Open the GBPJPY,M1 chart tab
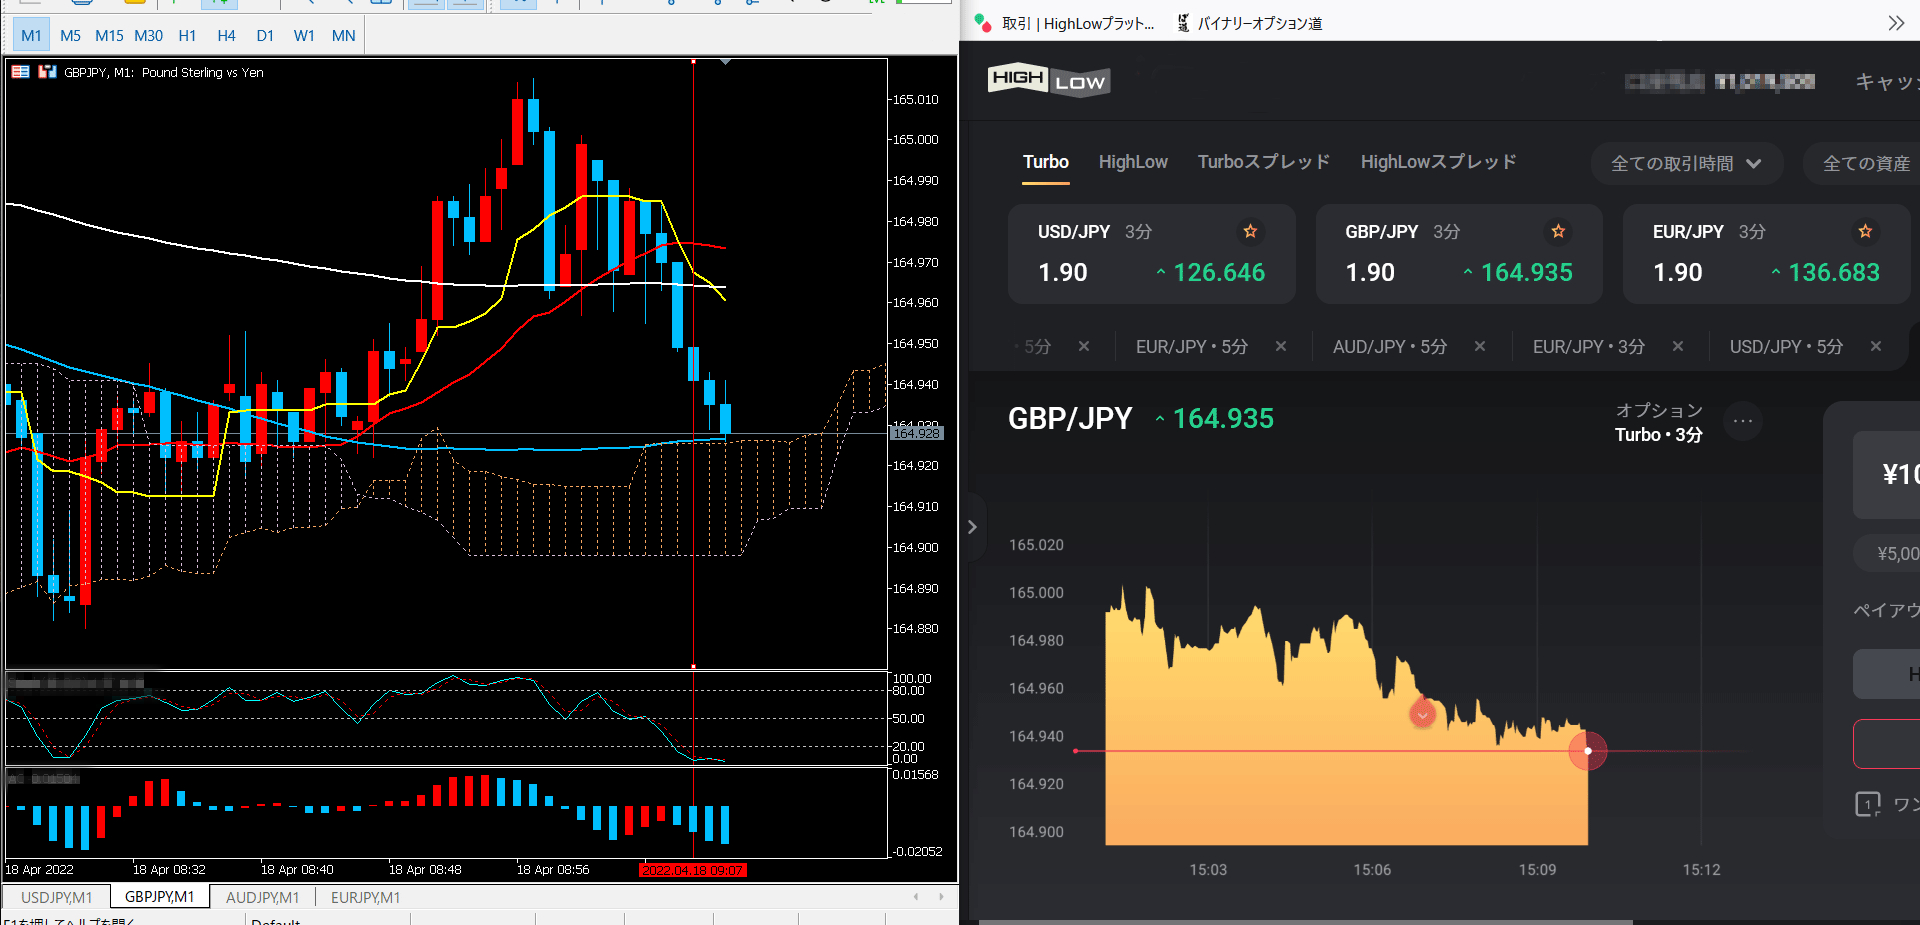Viewport: 1920px width, 925px height. pos(160,897)
